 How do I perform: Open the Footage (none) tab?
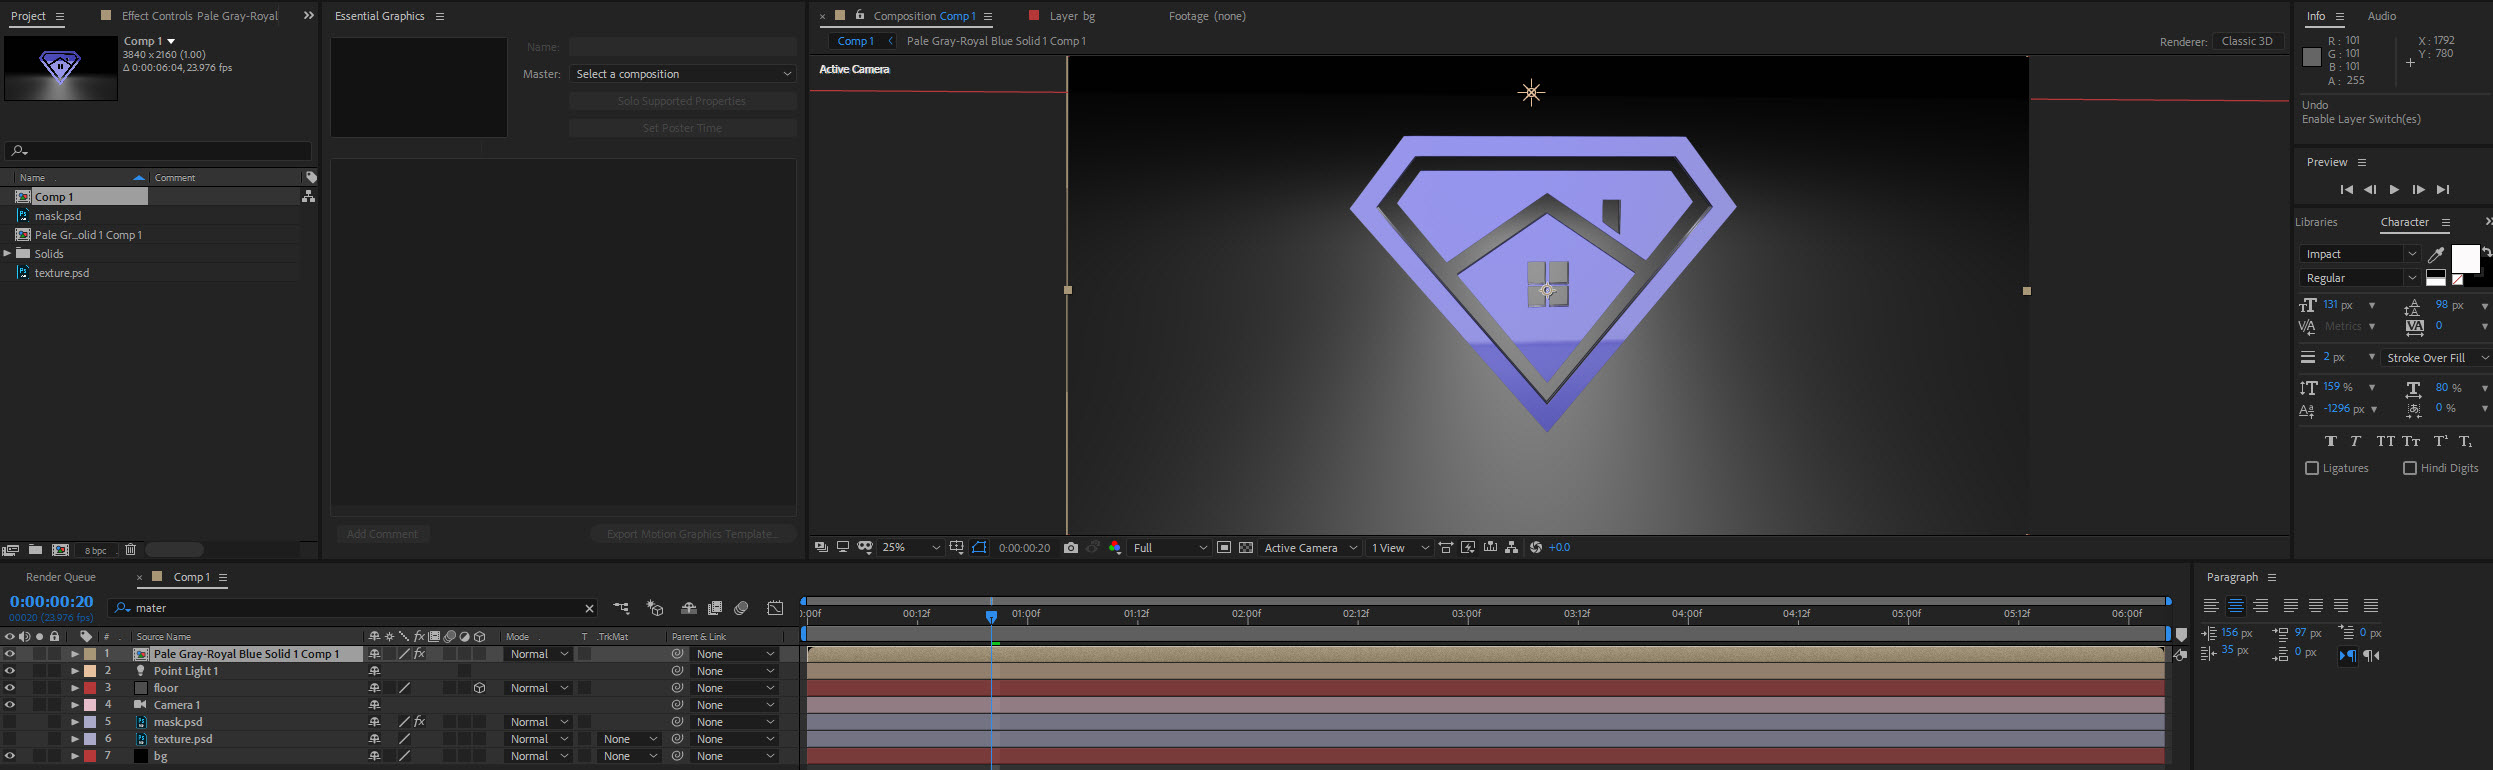(1207, 16)
